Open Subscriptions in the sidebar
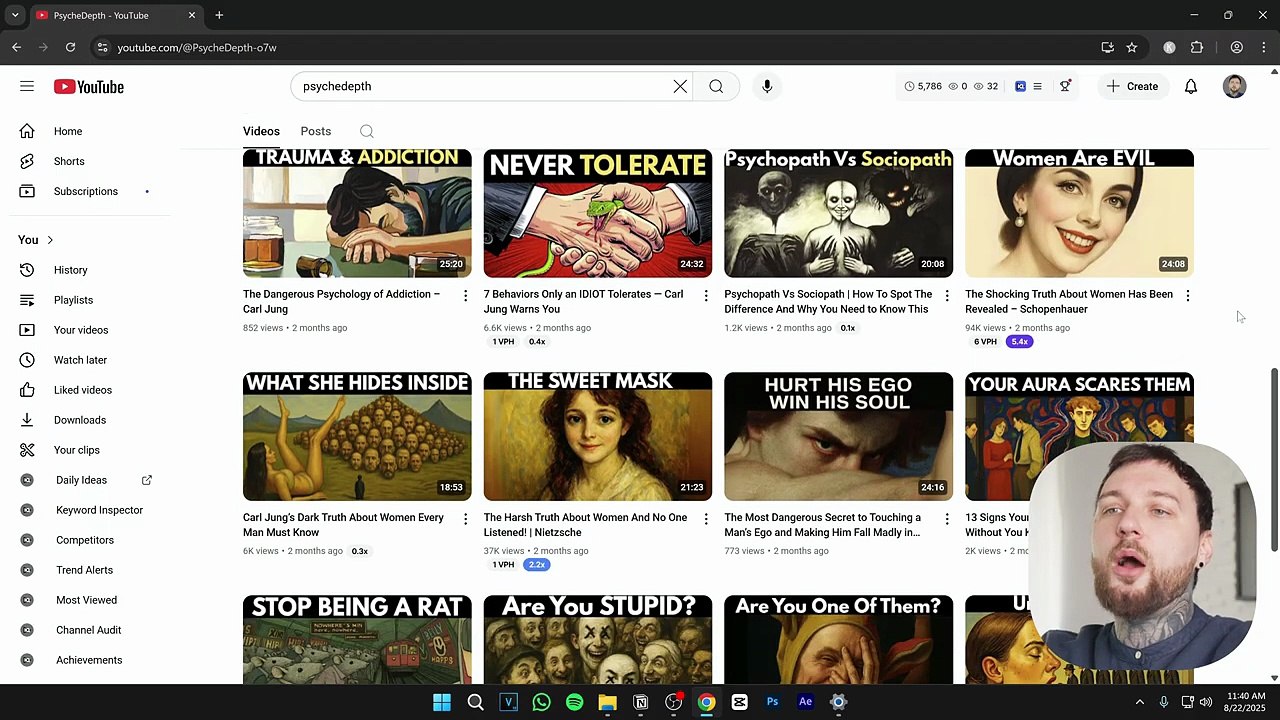 tap(88, 191)
